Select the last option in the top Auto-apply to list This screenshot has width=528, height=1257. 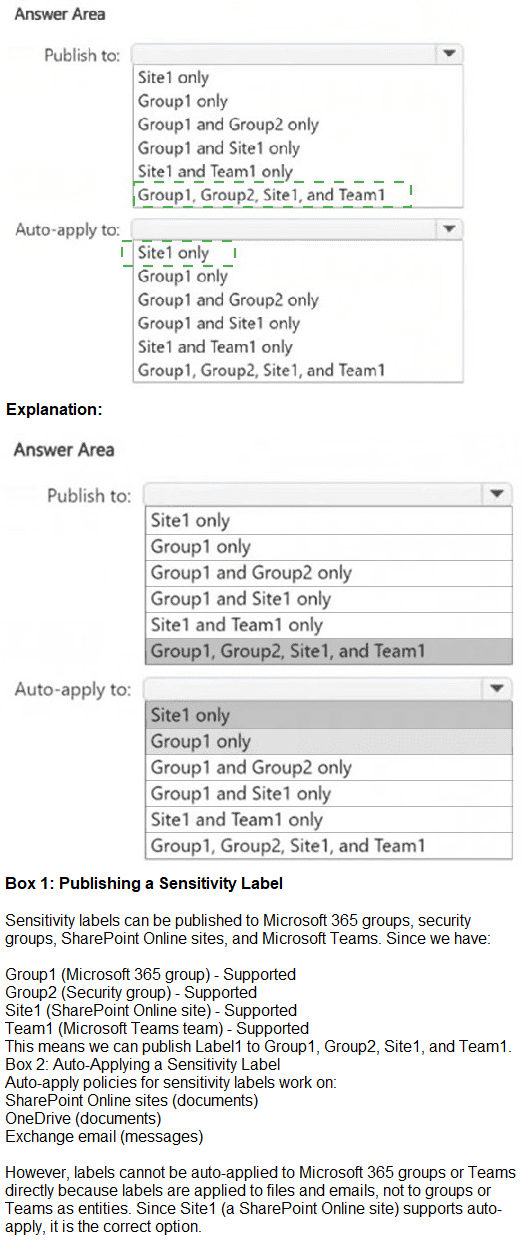pos(261,370)
